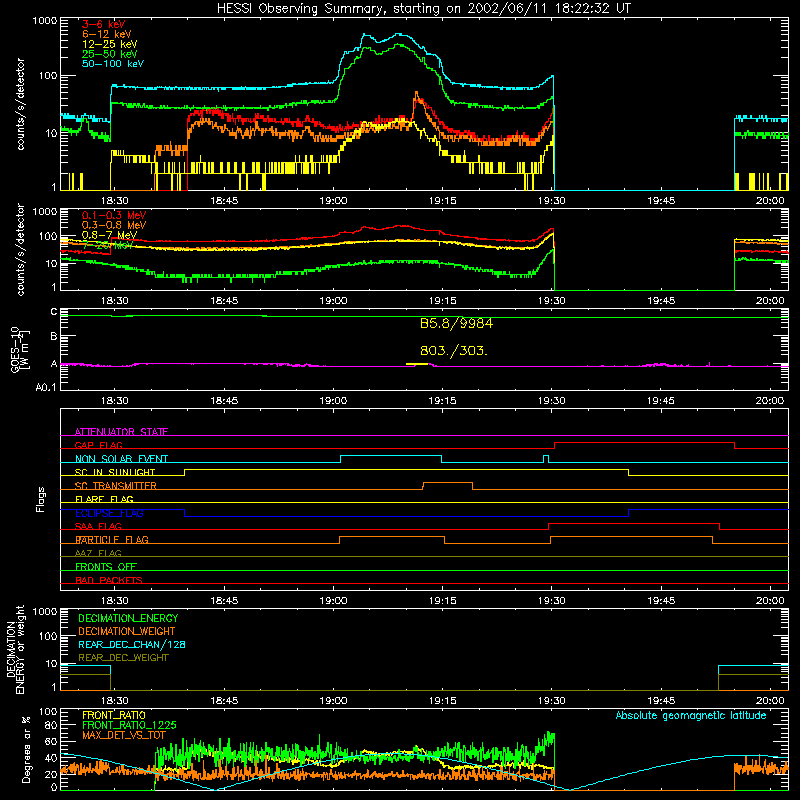Screen dimensions: 800x800
Task: Click the 19:30 tick label under the Flags panel
Action: point(552,601)
